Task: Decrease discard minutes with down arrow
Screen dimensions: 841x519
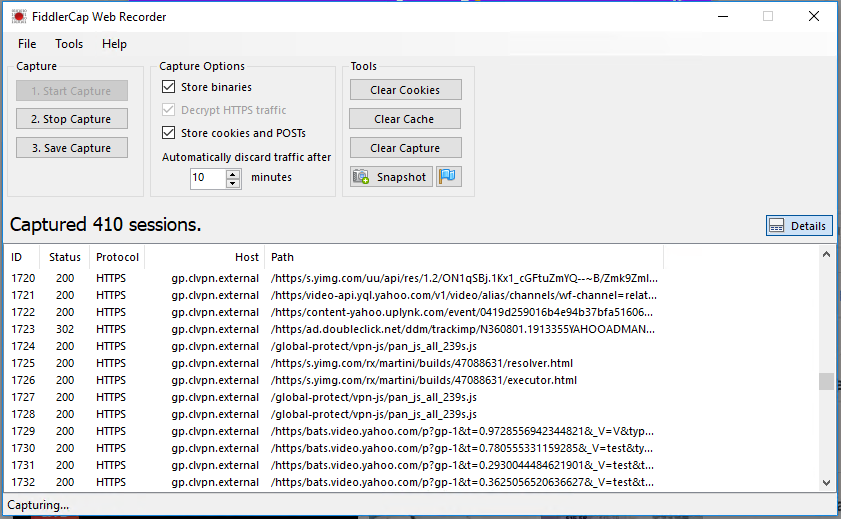Action: [233, 183]
